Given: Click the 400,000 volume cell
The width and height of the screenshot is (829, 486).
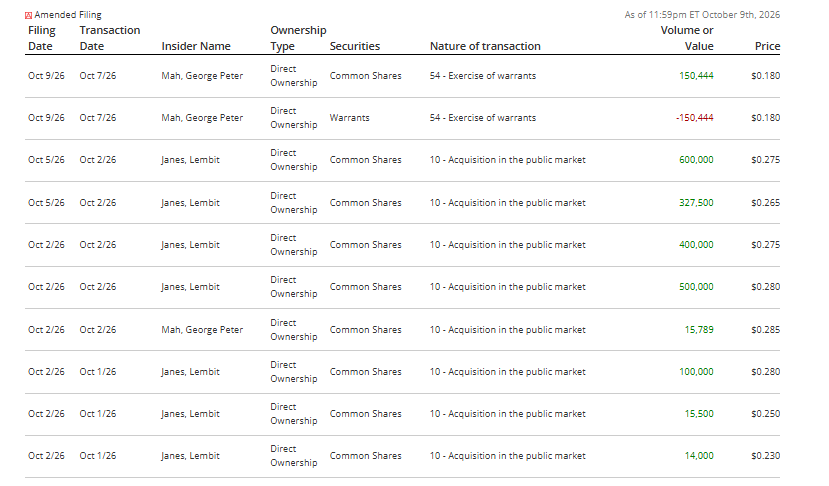Looking at the screenshot, I should pos(696,245).
